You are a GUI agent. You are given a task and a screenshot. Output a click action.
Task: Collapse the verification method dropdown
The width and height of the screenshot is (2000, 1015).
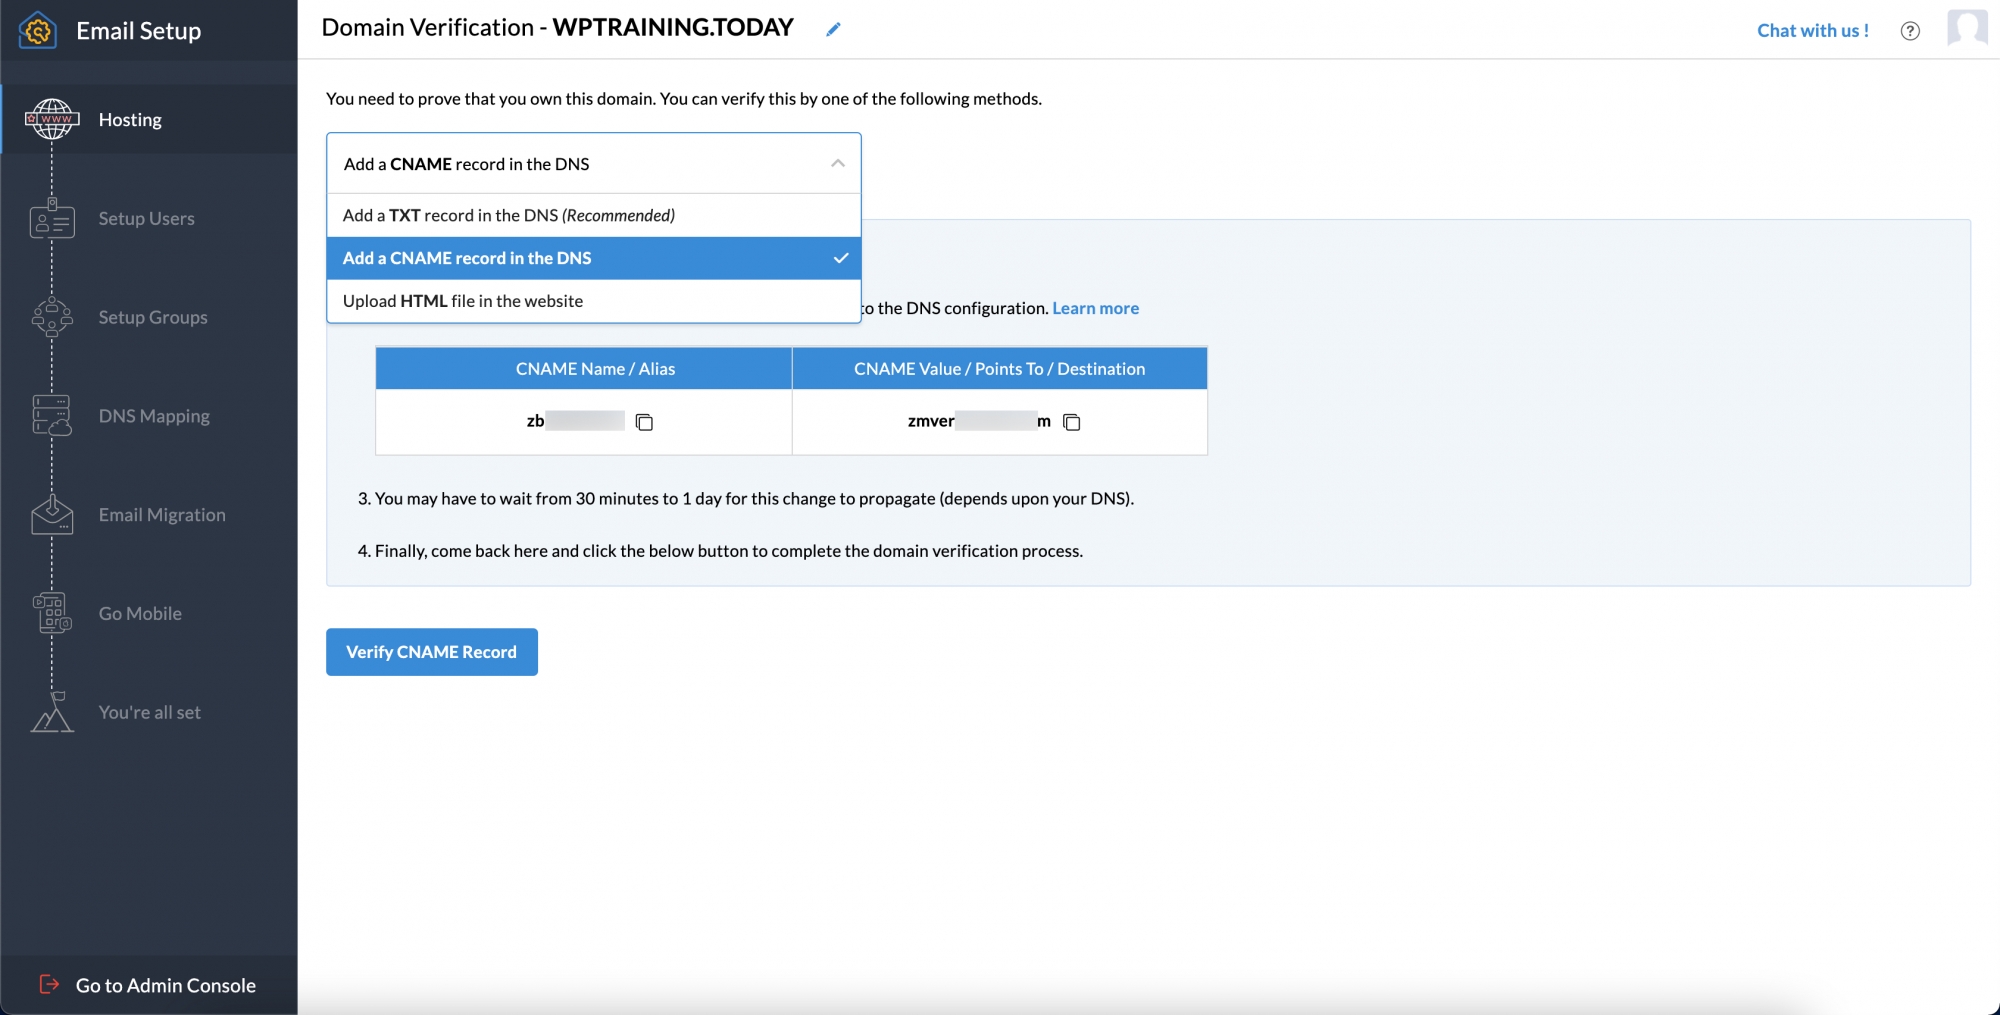click(839, 163)
